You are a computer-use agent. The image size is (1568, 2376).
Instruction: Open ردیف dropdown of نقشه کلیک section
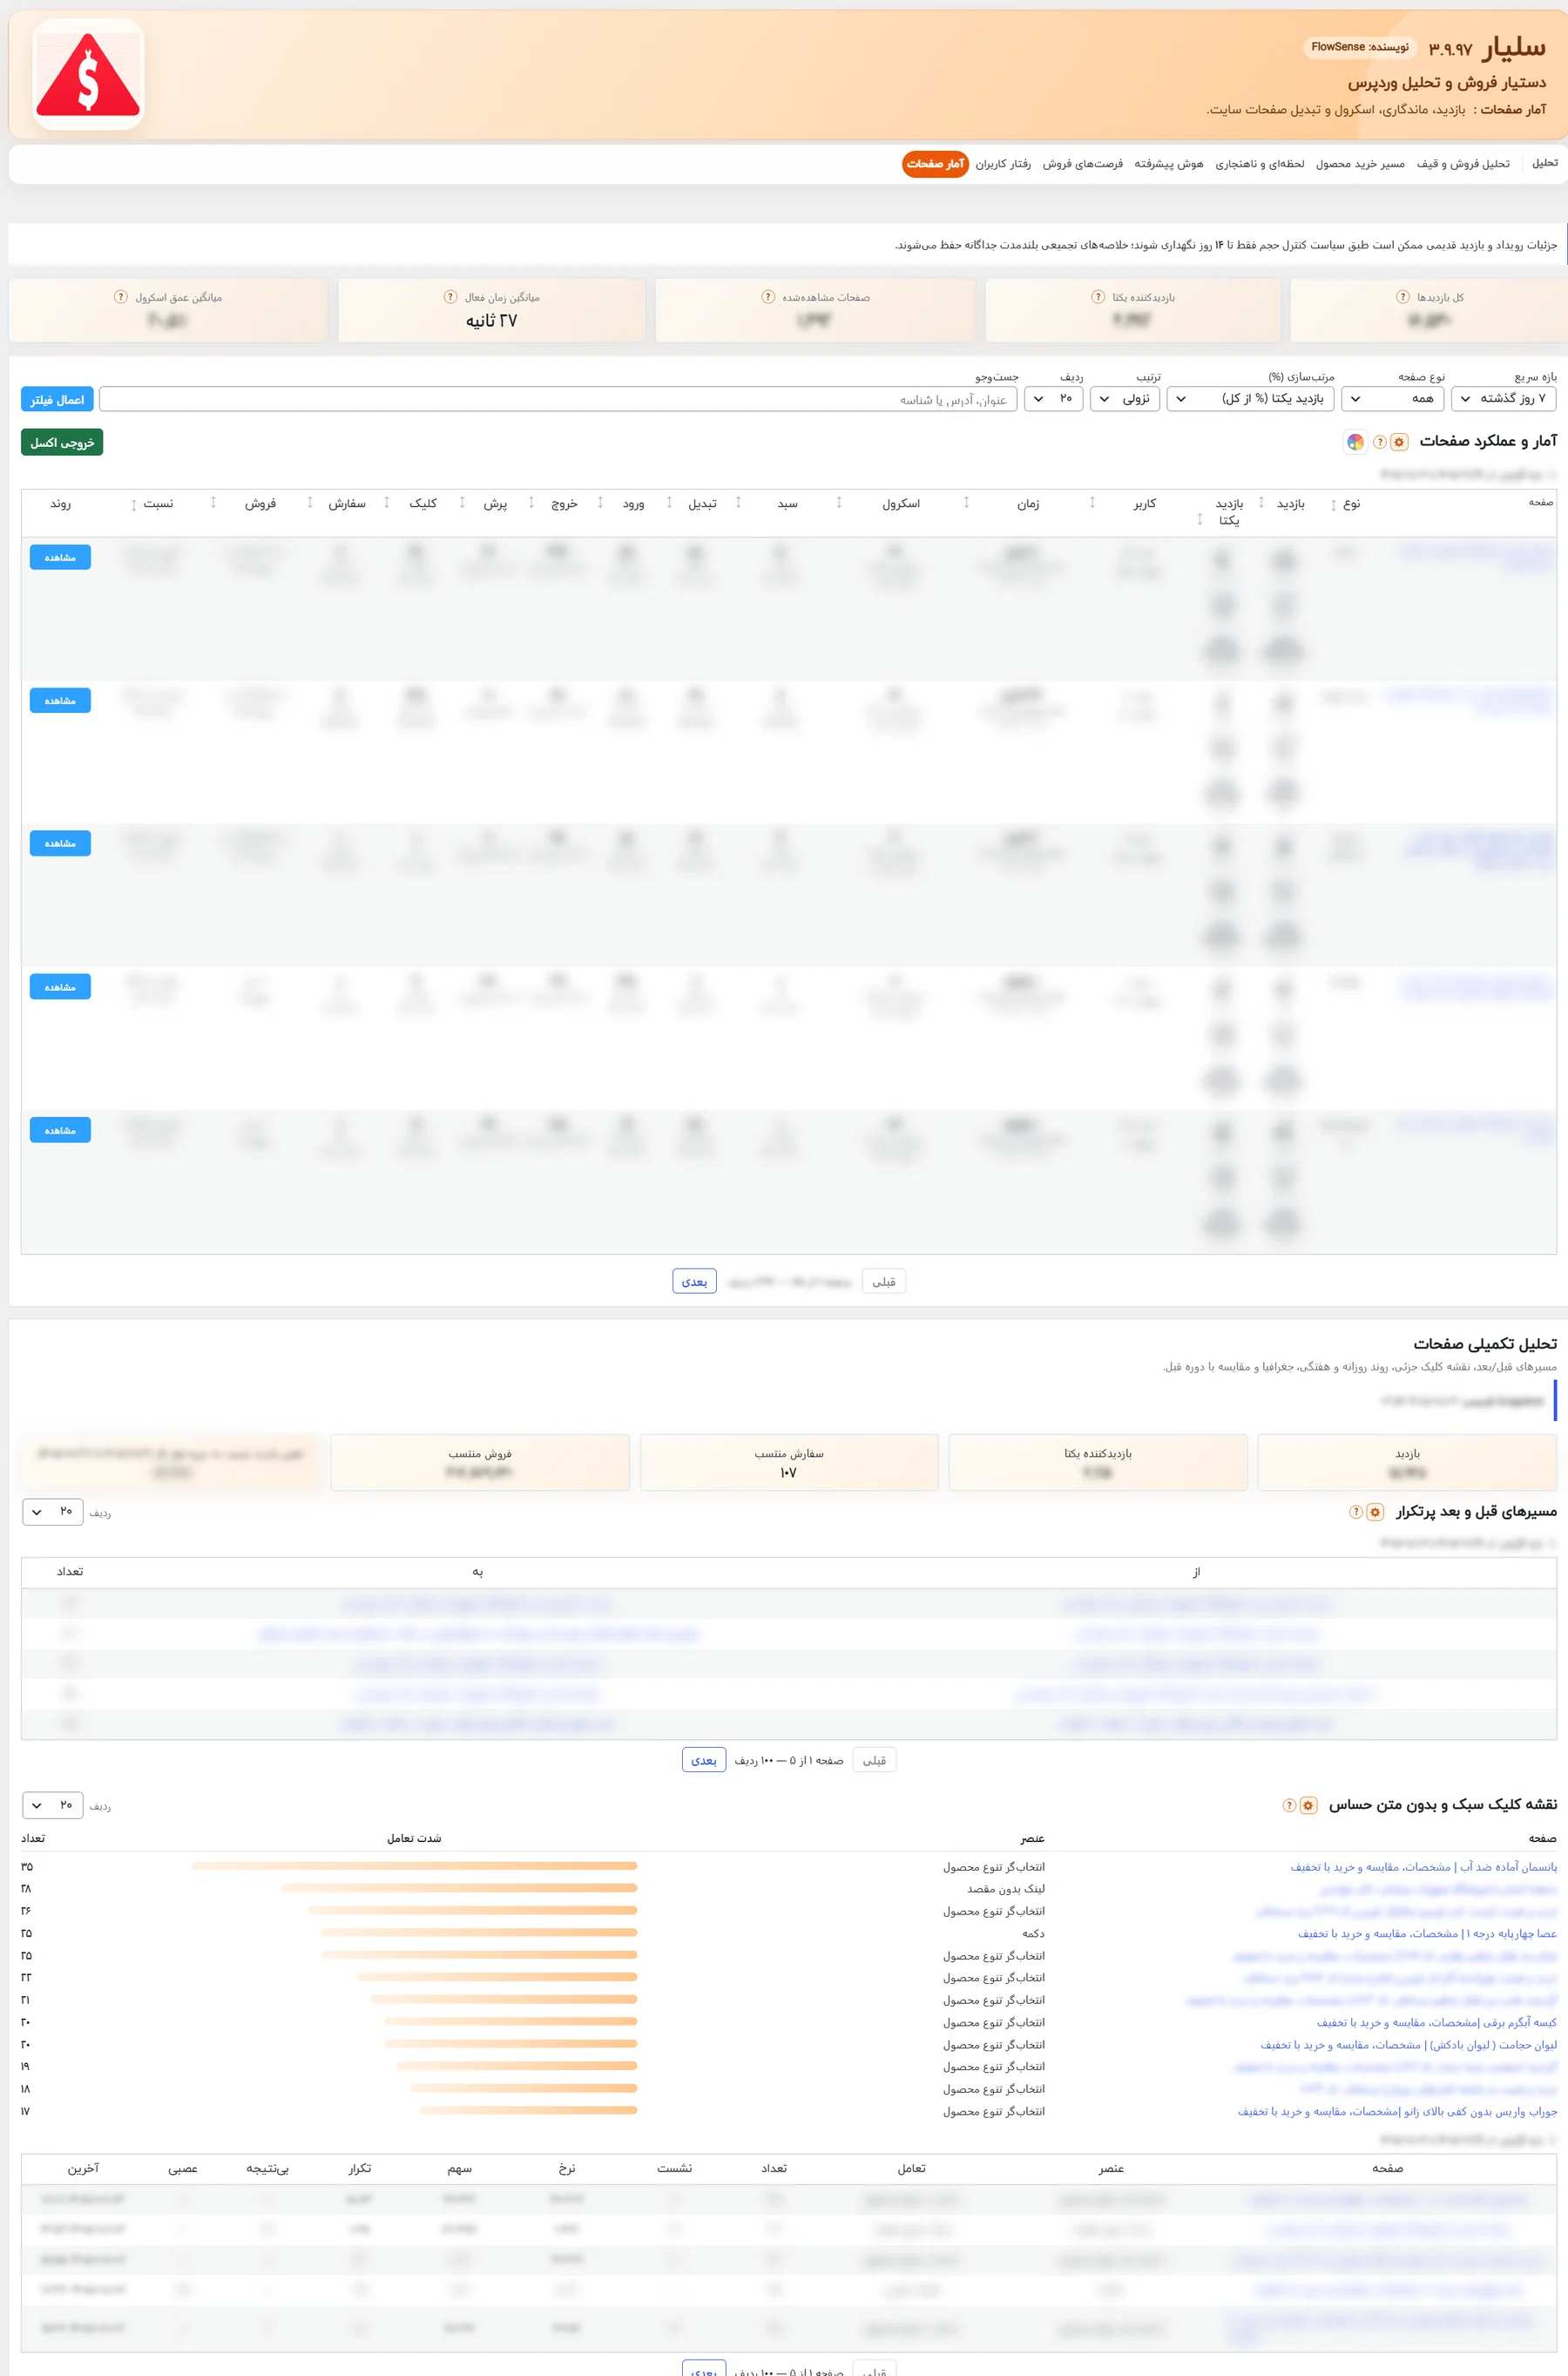[x=53, y=1805]
